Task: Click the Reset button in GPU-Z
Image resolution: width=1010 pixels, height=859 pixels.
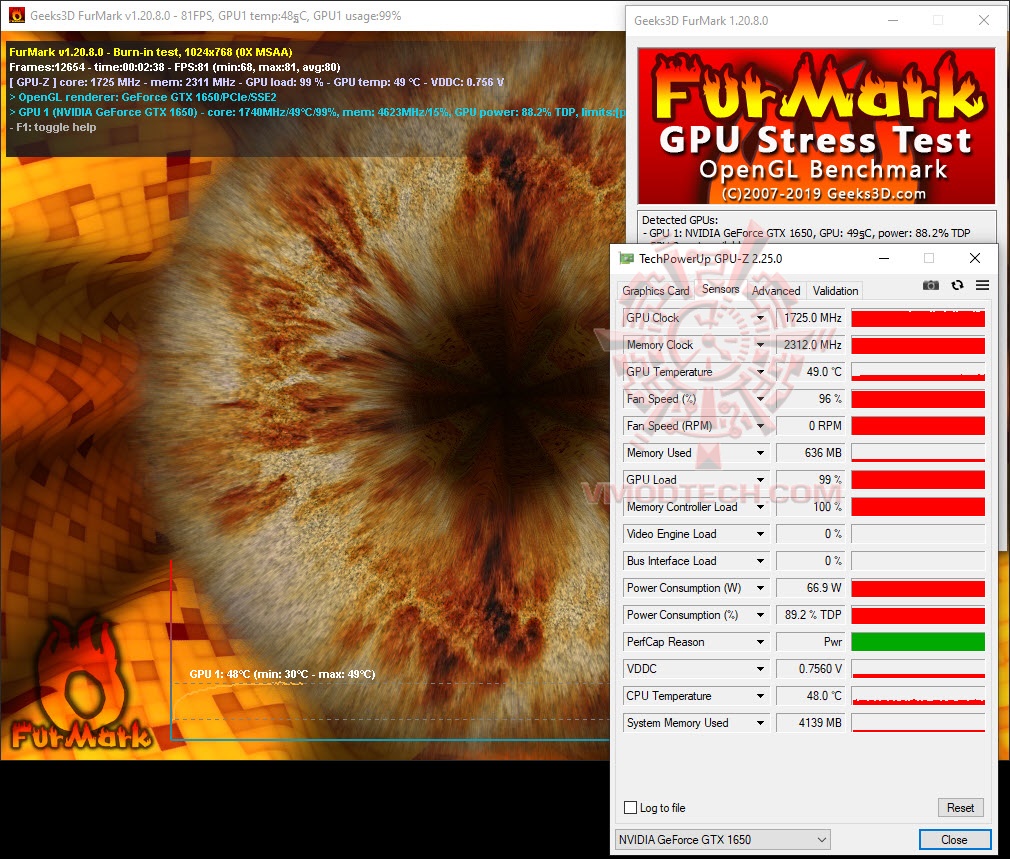Action: tap(960, 807)
